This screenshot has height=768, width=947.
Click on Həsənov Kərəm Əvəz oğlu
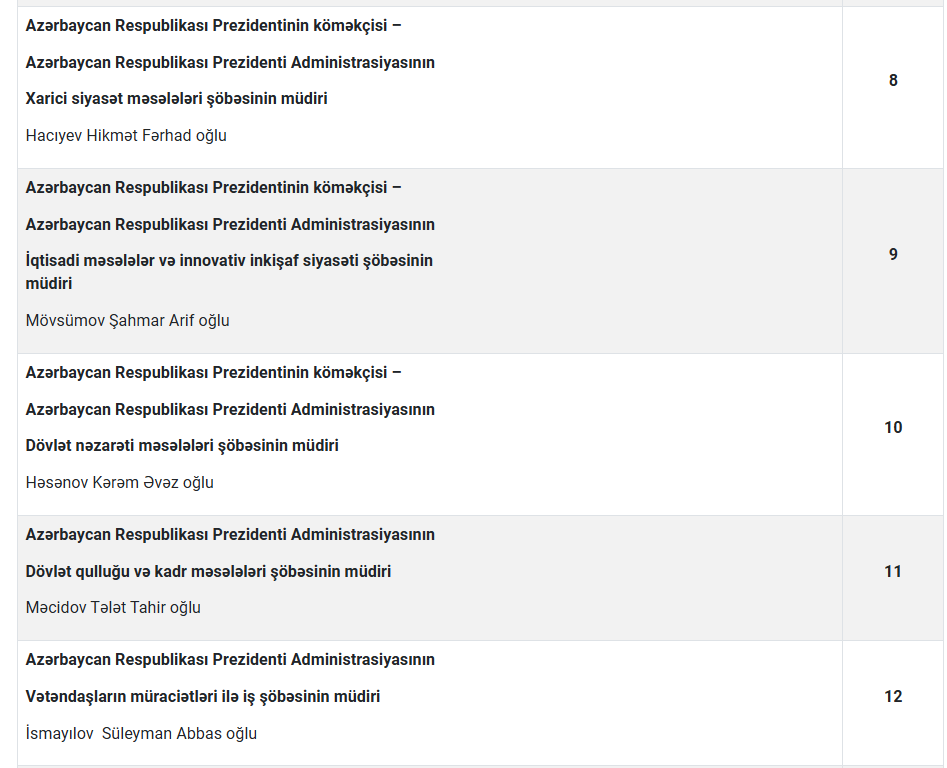(119, 482)
